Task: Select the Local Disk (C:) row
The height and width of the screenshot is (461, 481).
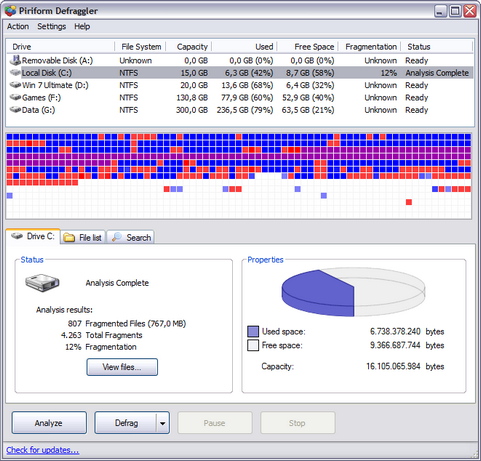Action: pos(240,73)
